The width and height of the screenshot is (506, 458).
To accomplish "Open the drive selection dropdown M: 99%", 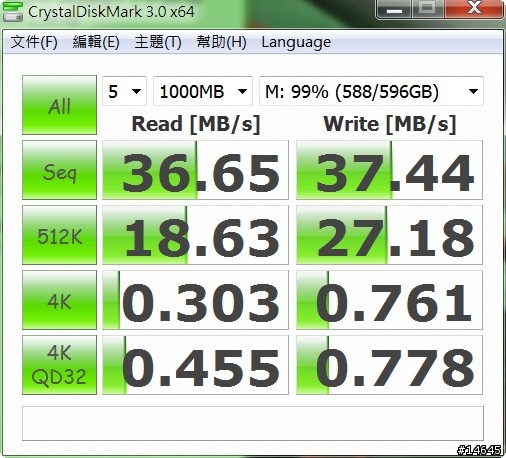I will point(371,91).
